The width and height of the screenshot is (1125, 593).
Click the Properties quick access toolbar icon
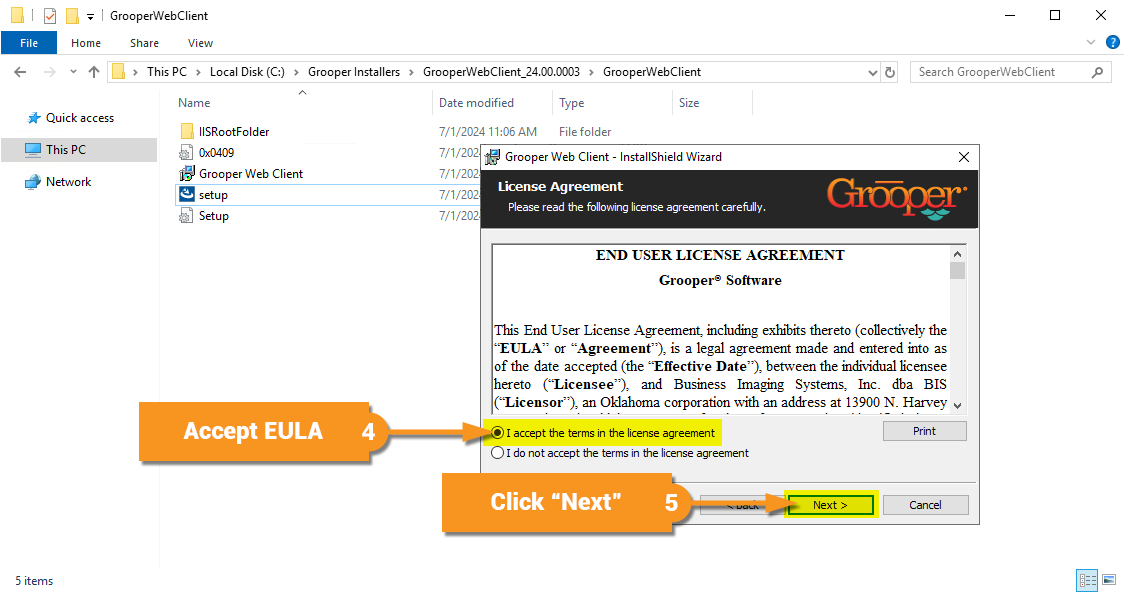tap(50, 15)
